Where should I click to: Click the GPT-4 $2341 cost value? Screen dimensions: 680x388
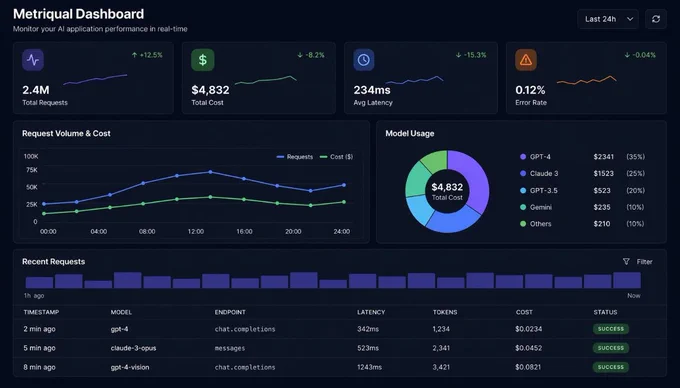coord(604,157)
